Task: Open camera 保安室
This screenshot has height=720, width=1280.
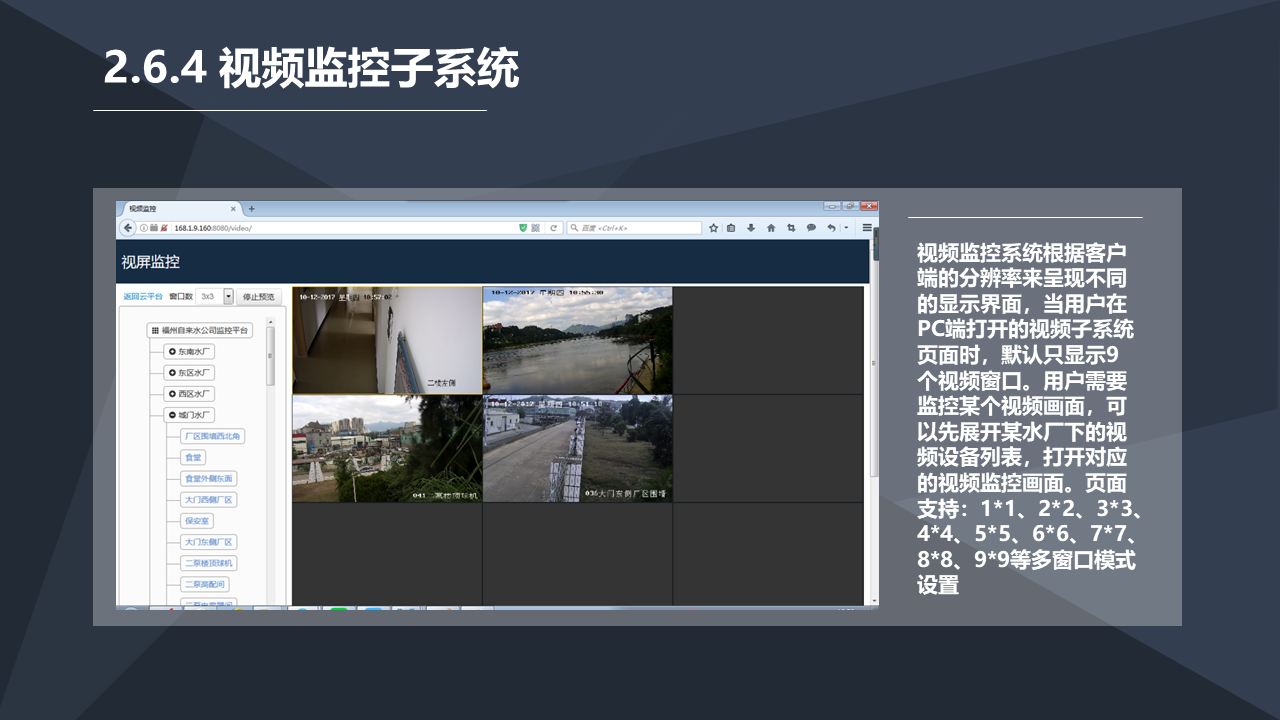Action: 197,521
